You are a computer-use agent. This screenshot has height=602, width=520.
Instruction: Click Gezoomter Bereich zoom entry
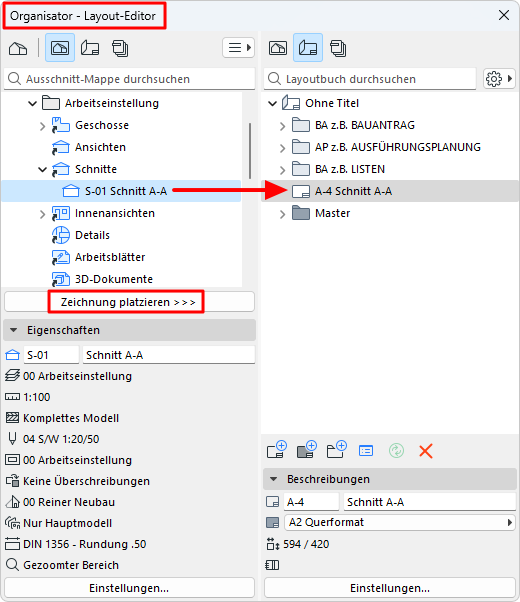(x=71, y=565)
